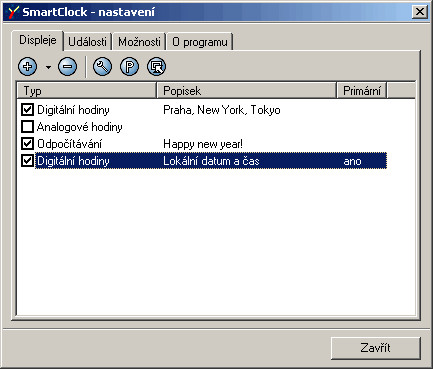Enable the Analogové hodiny checkbox

coord(27,127)
